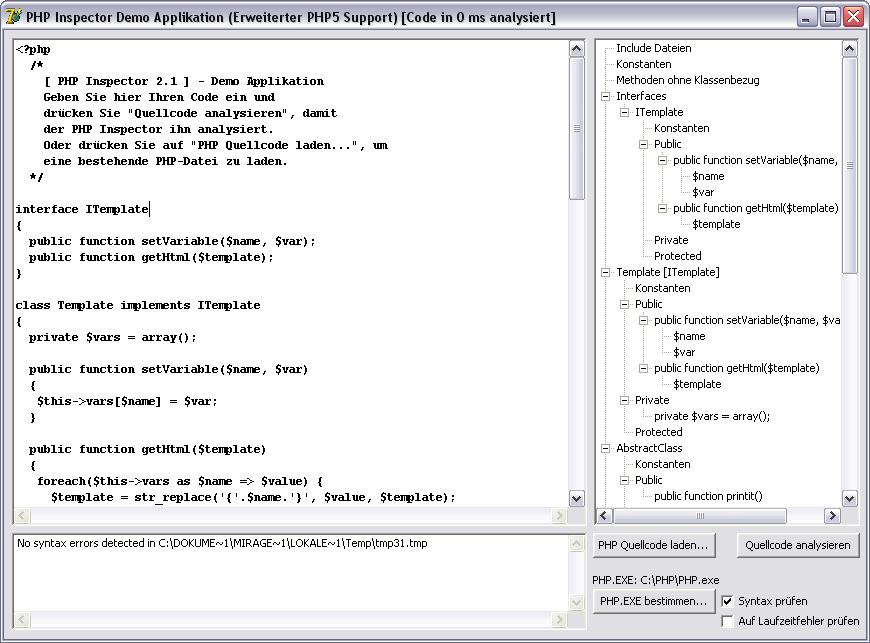Select Interfaces label in tree

(x=641, y=96)
